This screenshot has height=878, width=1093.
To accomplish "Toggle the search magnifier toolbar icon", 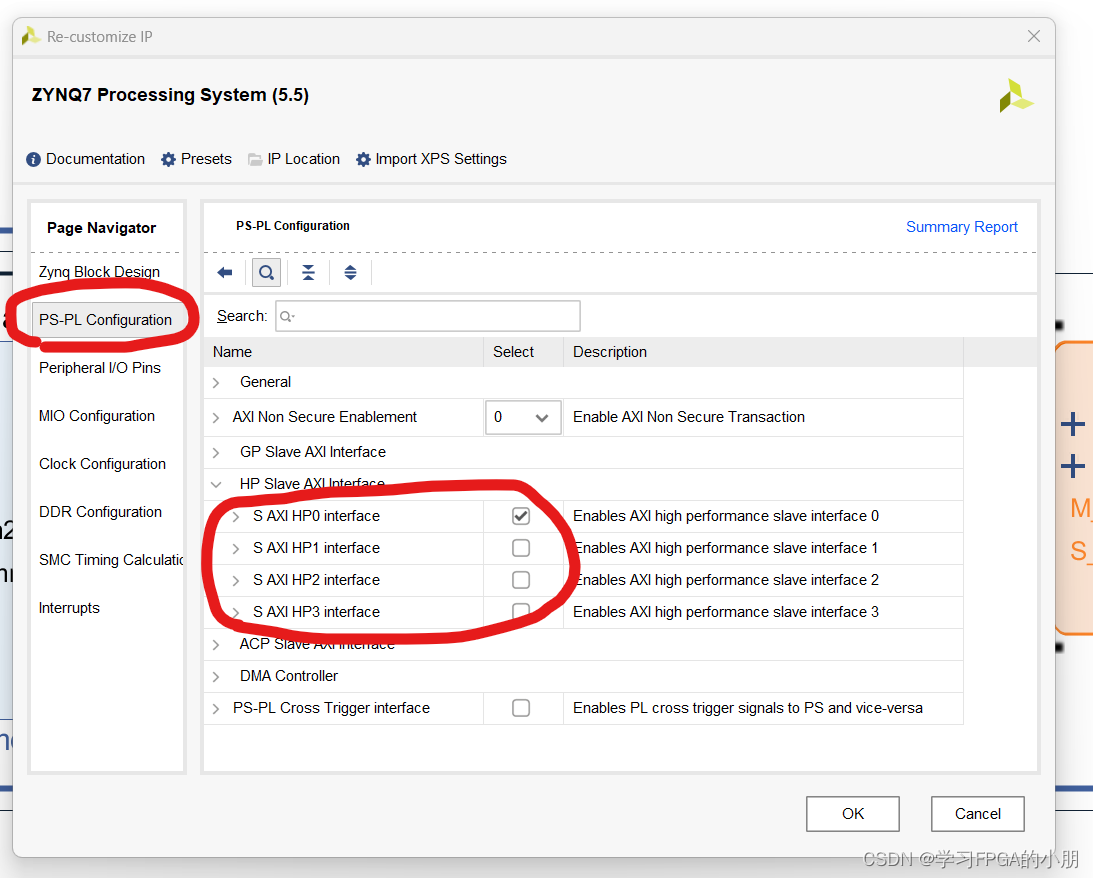I will click(266, 272).
